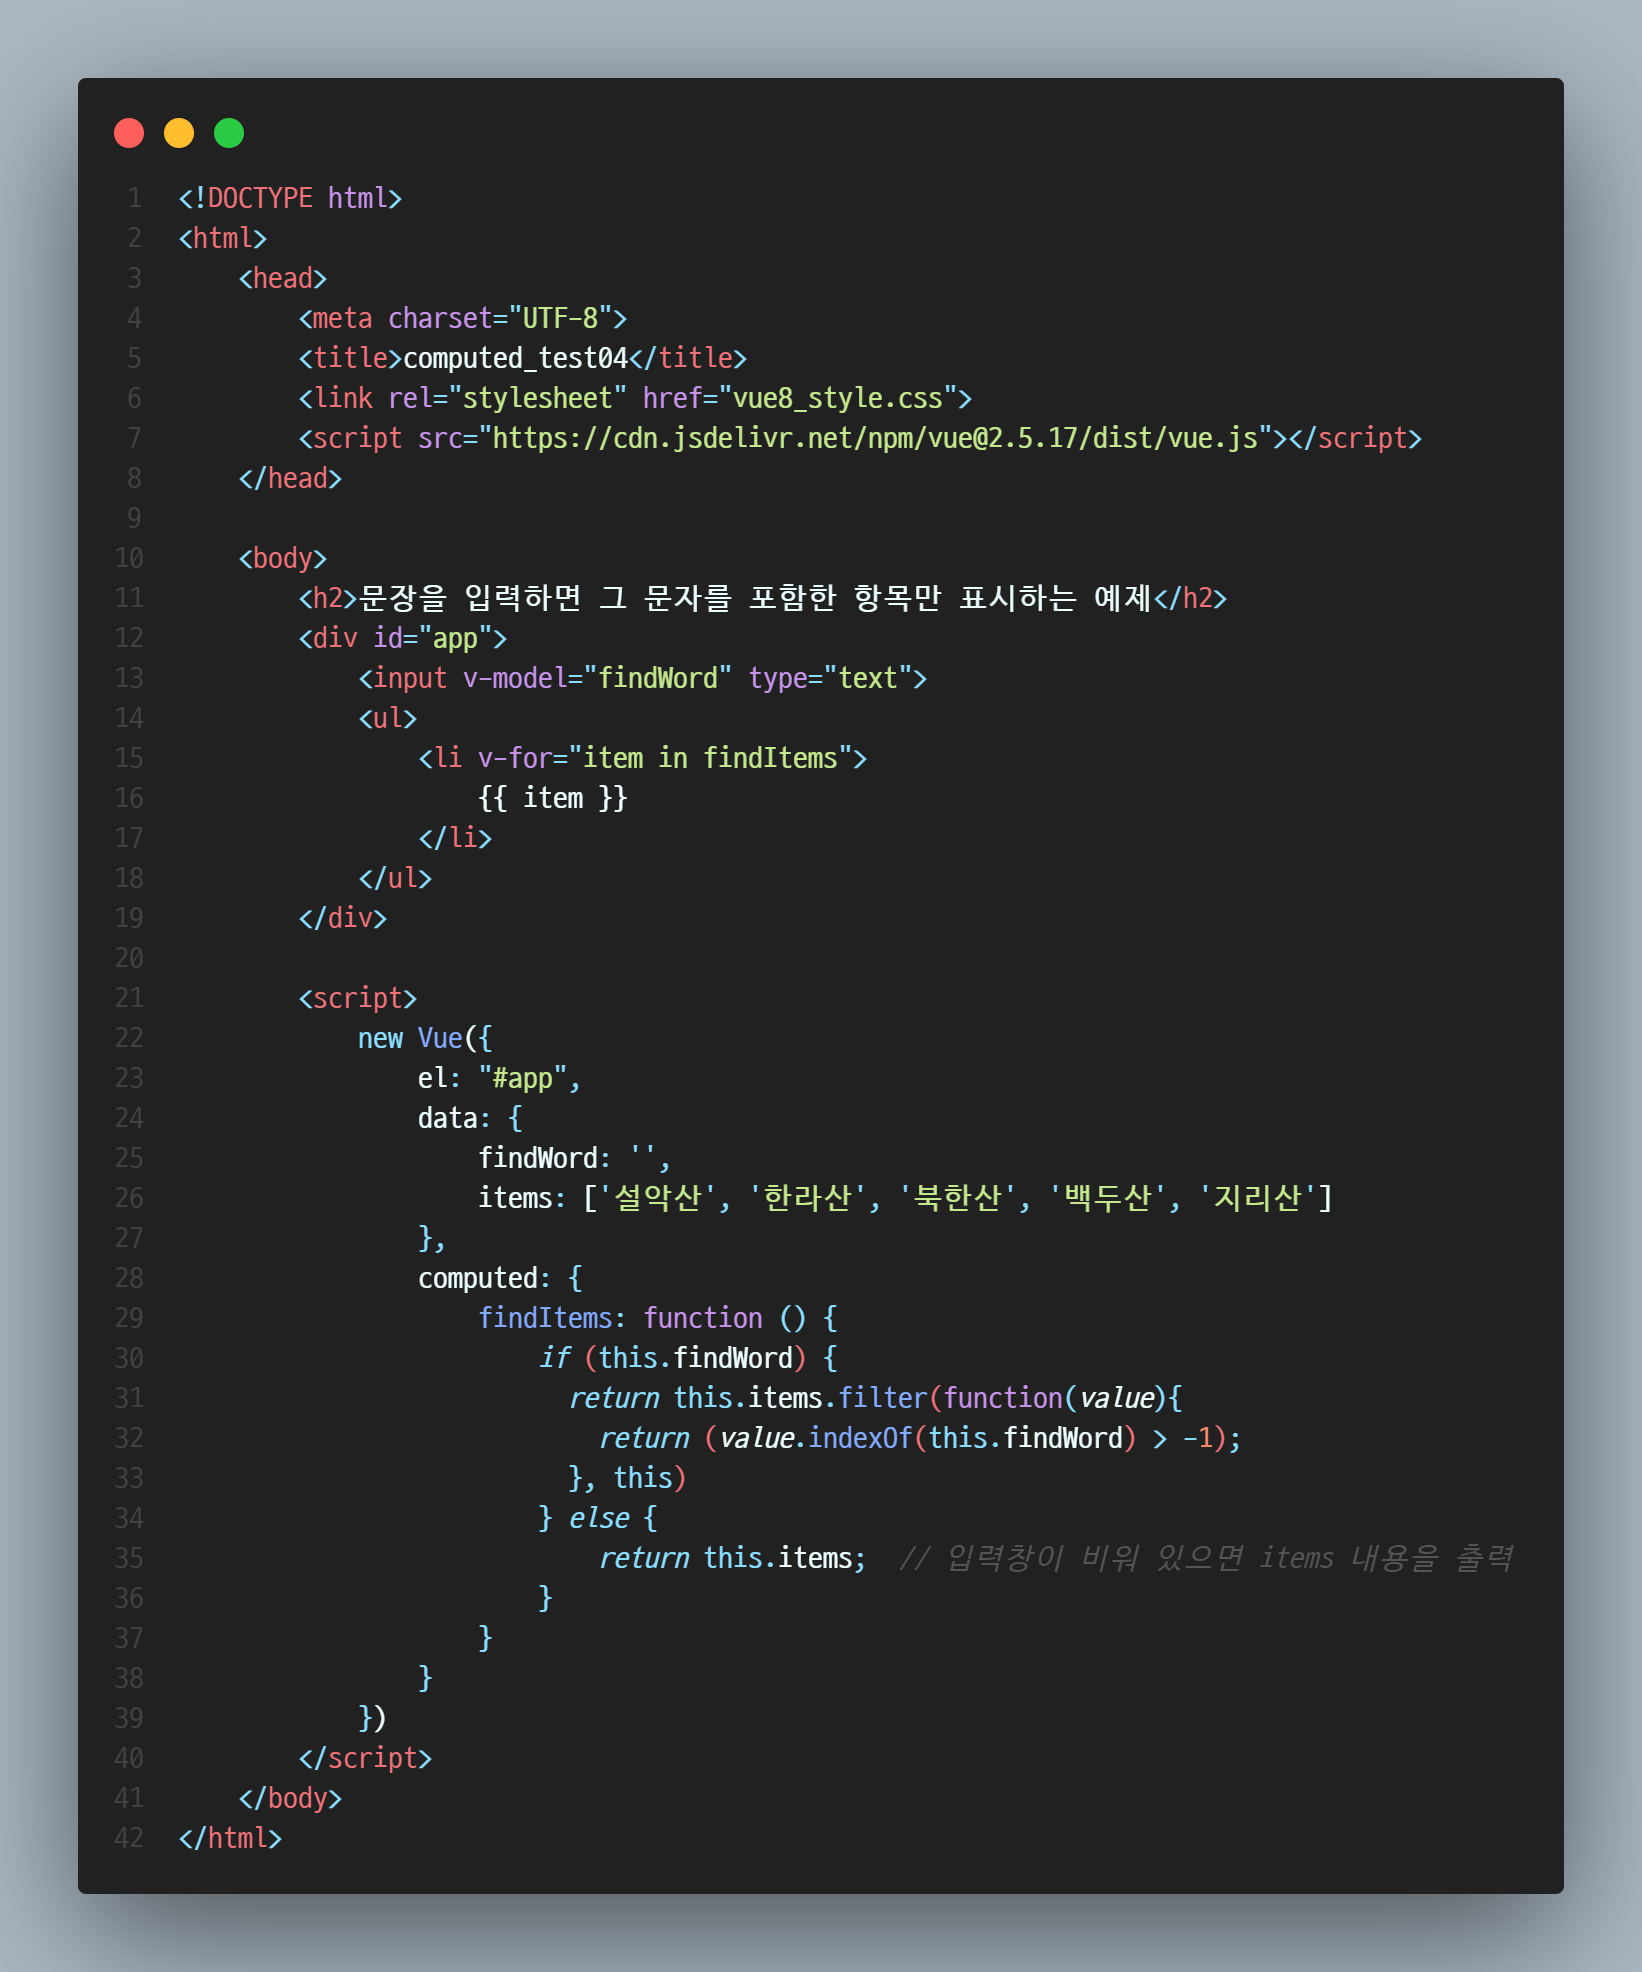The height and width of the screenshot is (1972, 1642).
Task: Click the '{{ item }}' interpolation
Action: pos(553,798)
